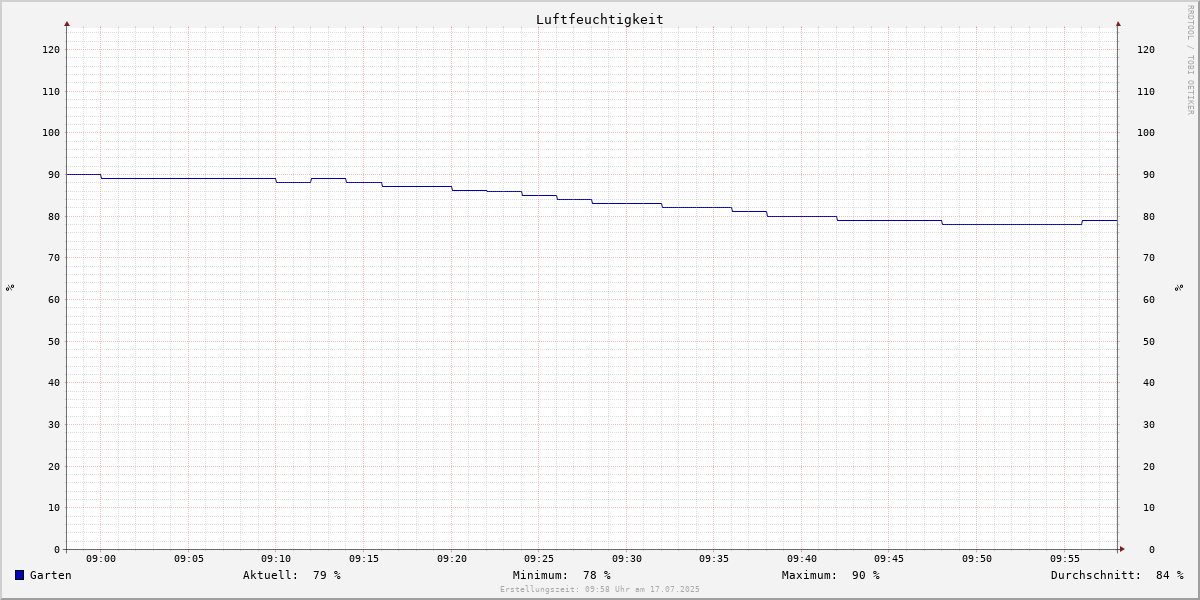Click the 09:25 time axis label
Viewport: 1200px width, 600px height.
[x=539, y=559]
